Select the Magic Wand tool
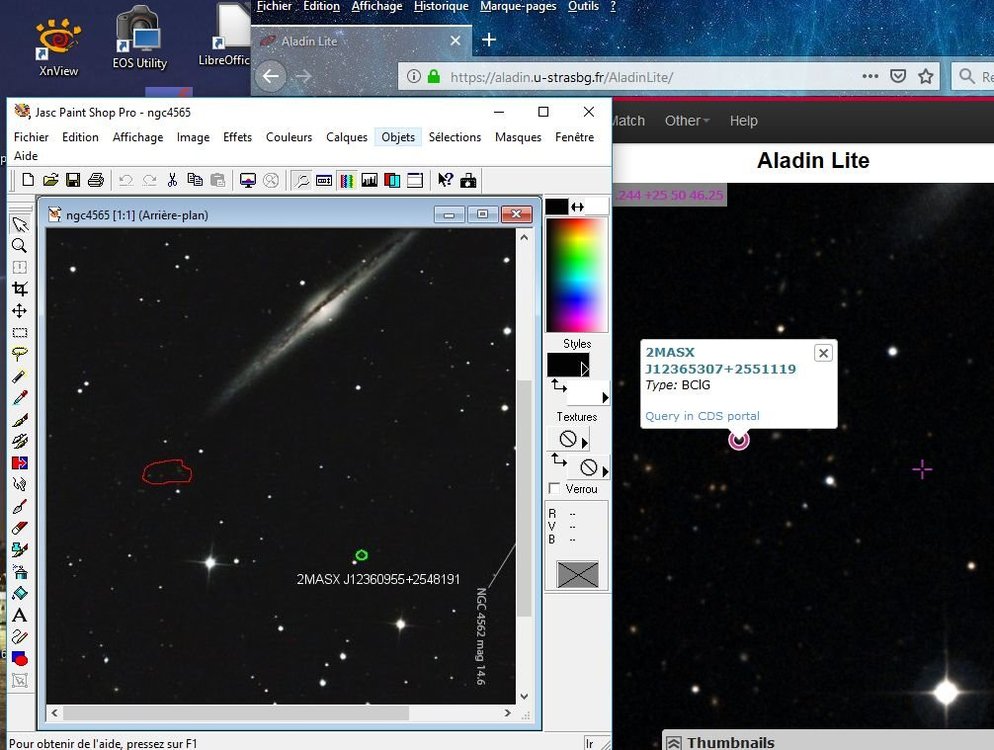The image size is (994, 750). tap(20, 377)
